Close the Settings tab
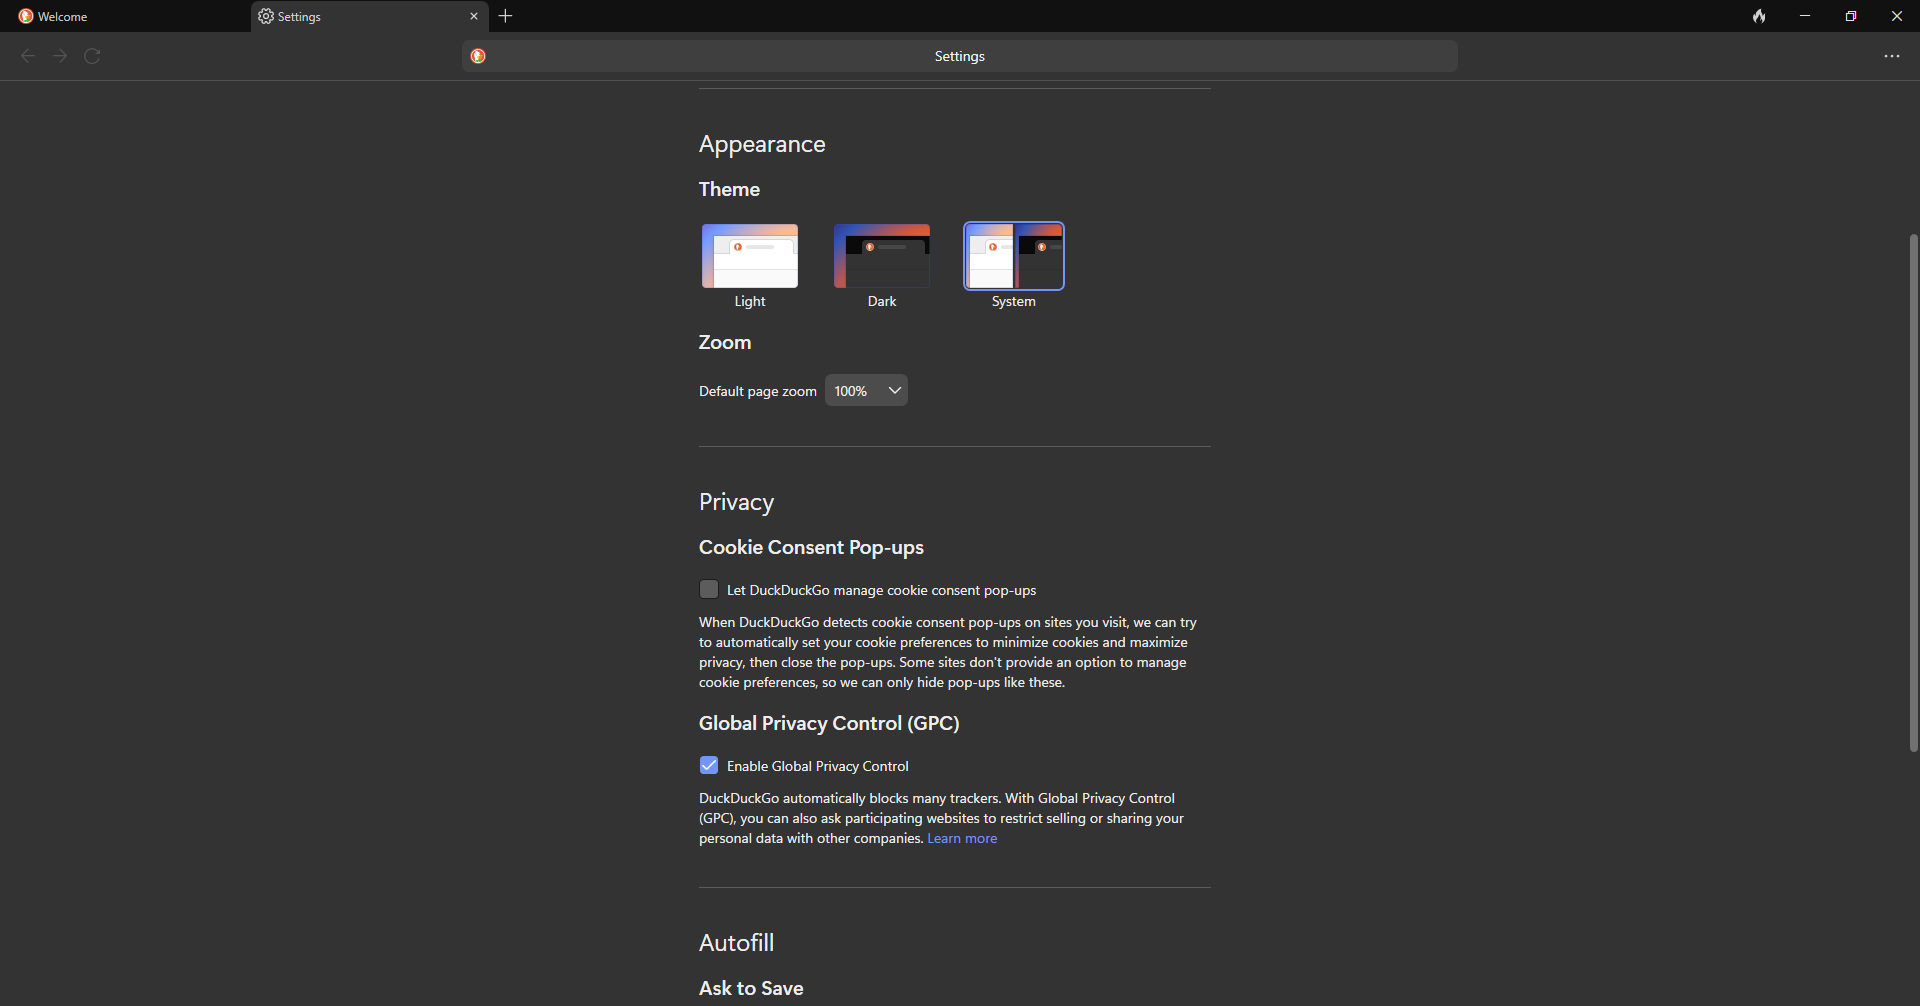Image resolution: width=1920 pixels, height=1006 pixels. tap(474, 16)
